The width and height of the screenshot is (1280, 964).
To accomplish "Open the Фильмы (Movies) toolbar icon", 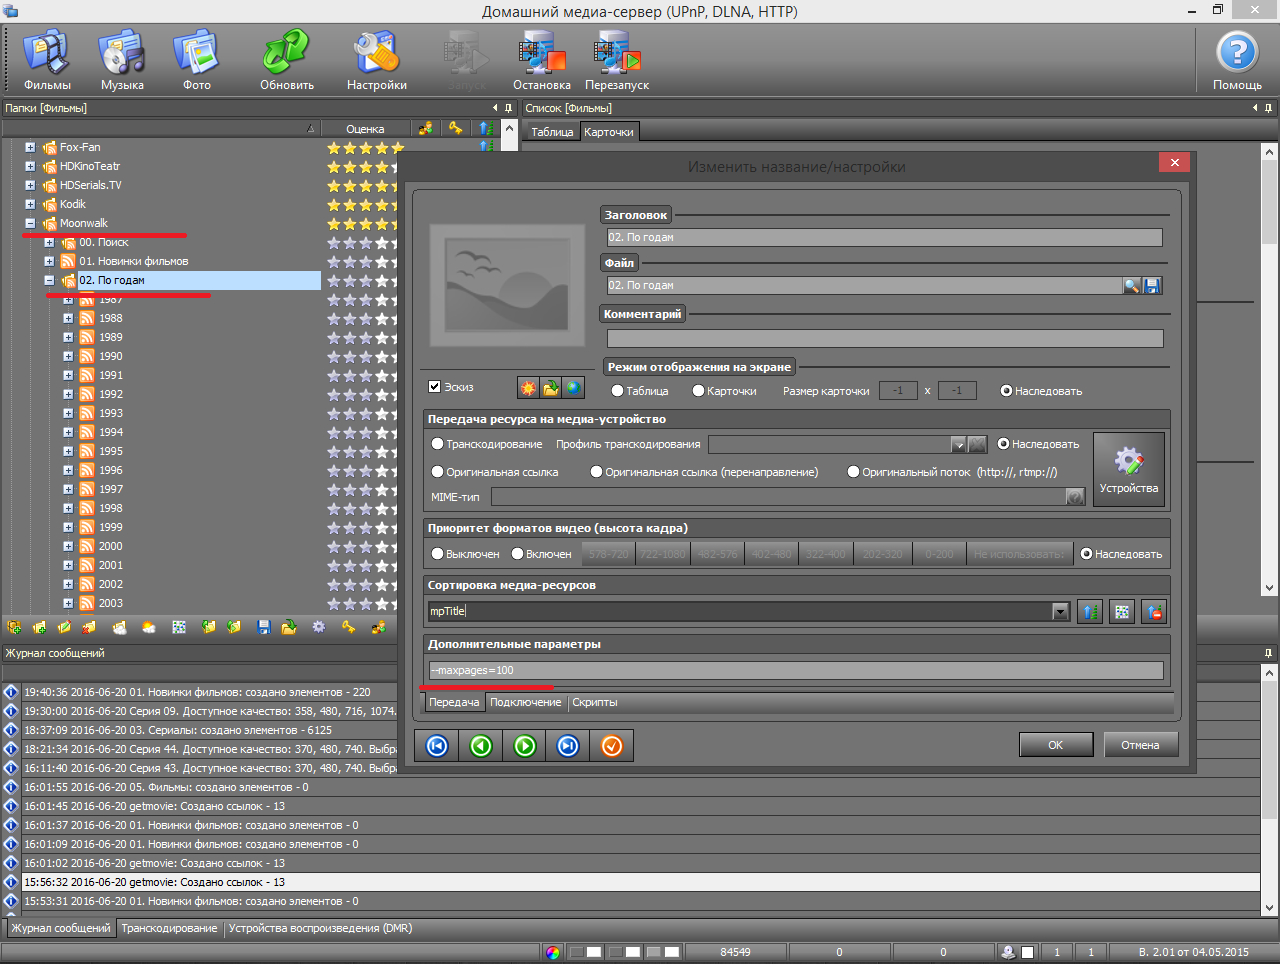I will coord(47,60).
